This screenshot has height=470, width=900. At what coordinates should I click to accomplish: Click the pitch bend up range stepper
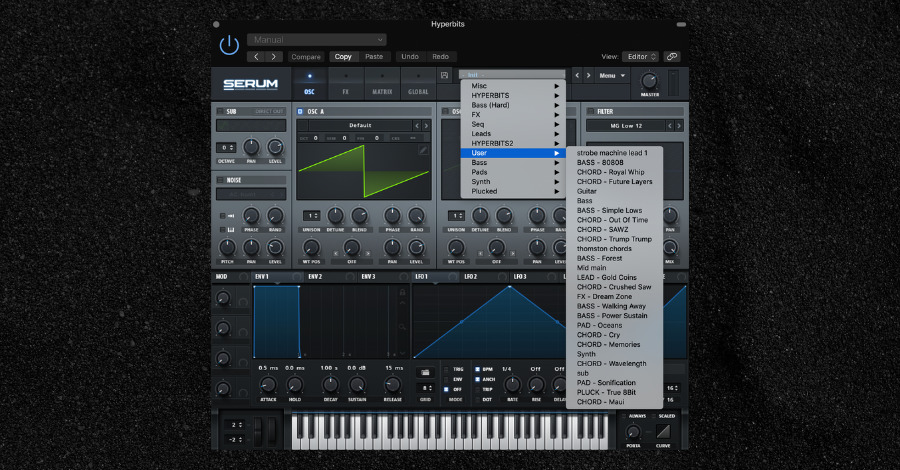pyautogui.click(x=235, y=425)
